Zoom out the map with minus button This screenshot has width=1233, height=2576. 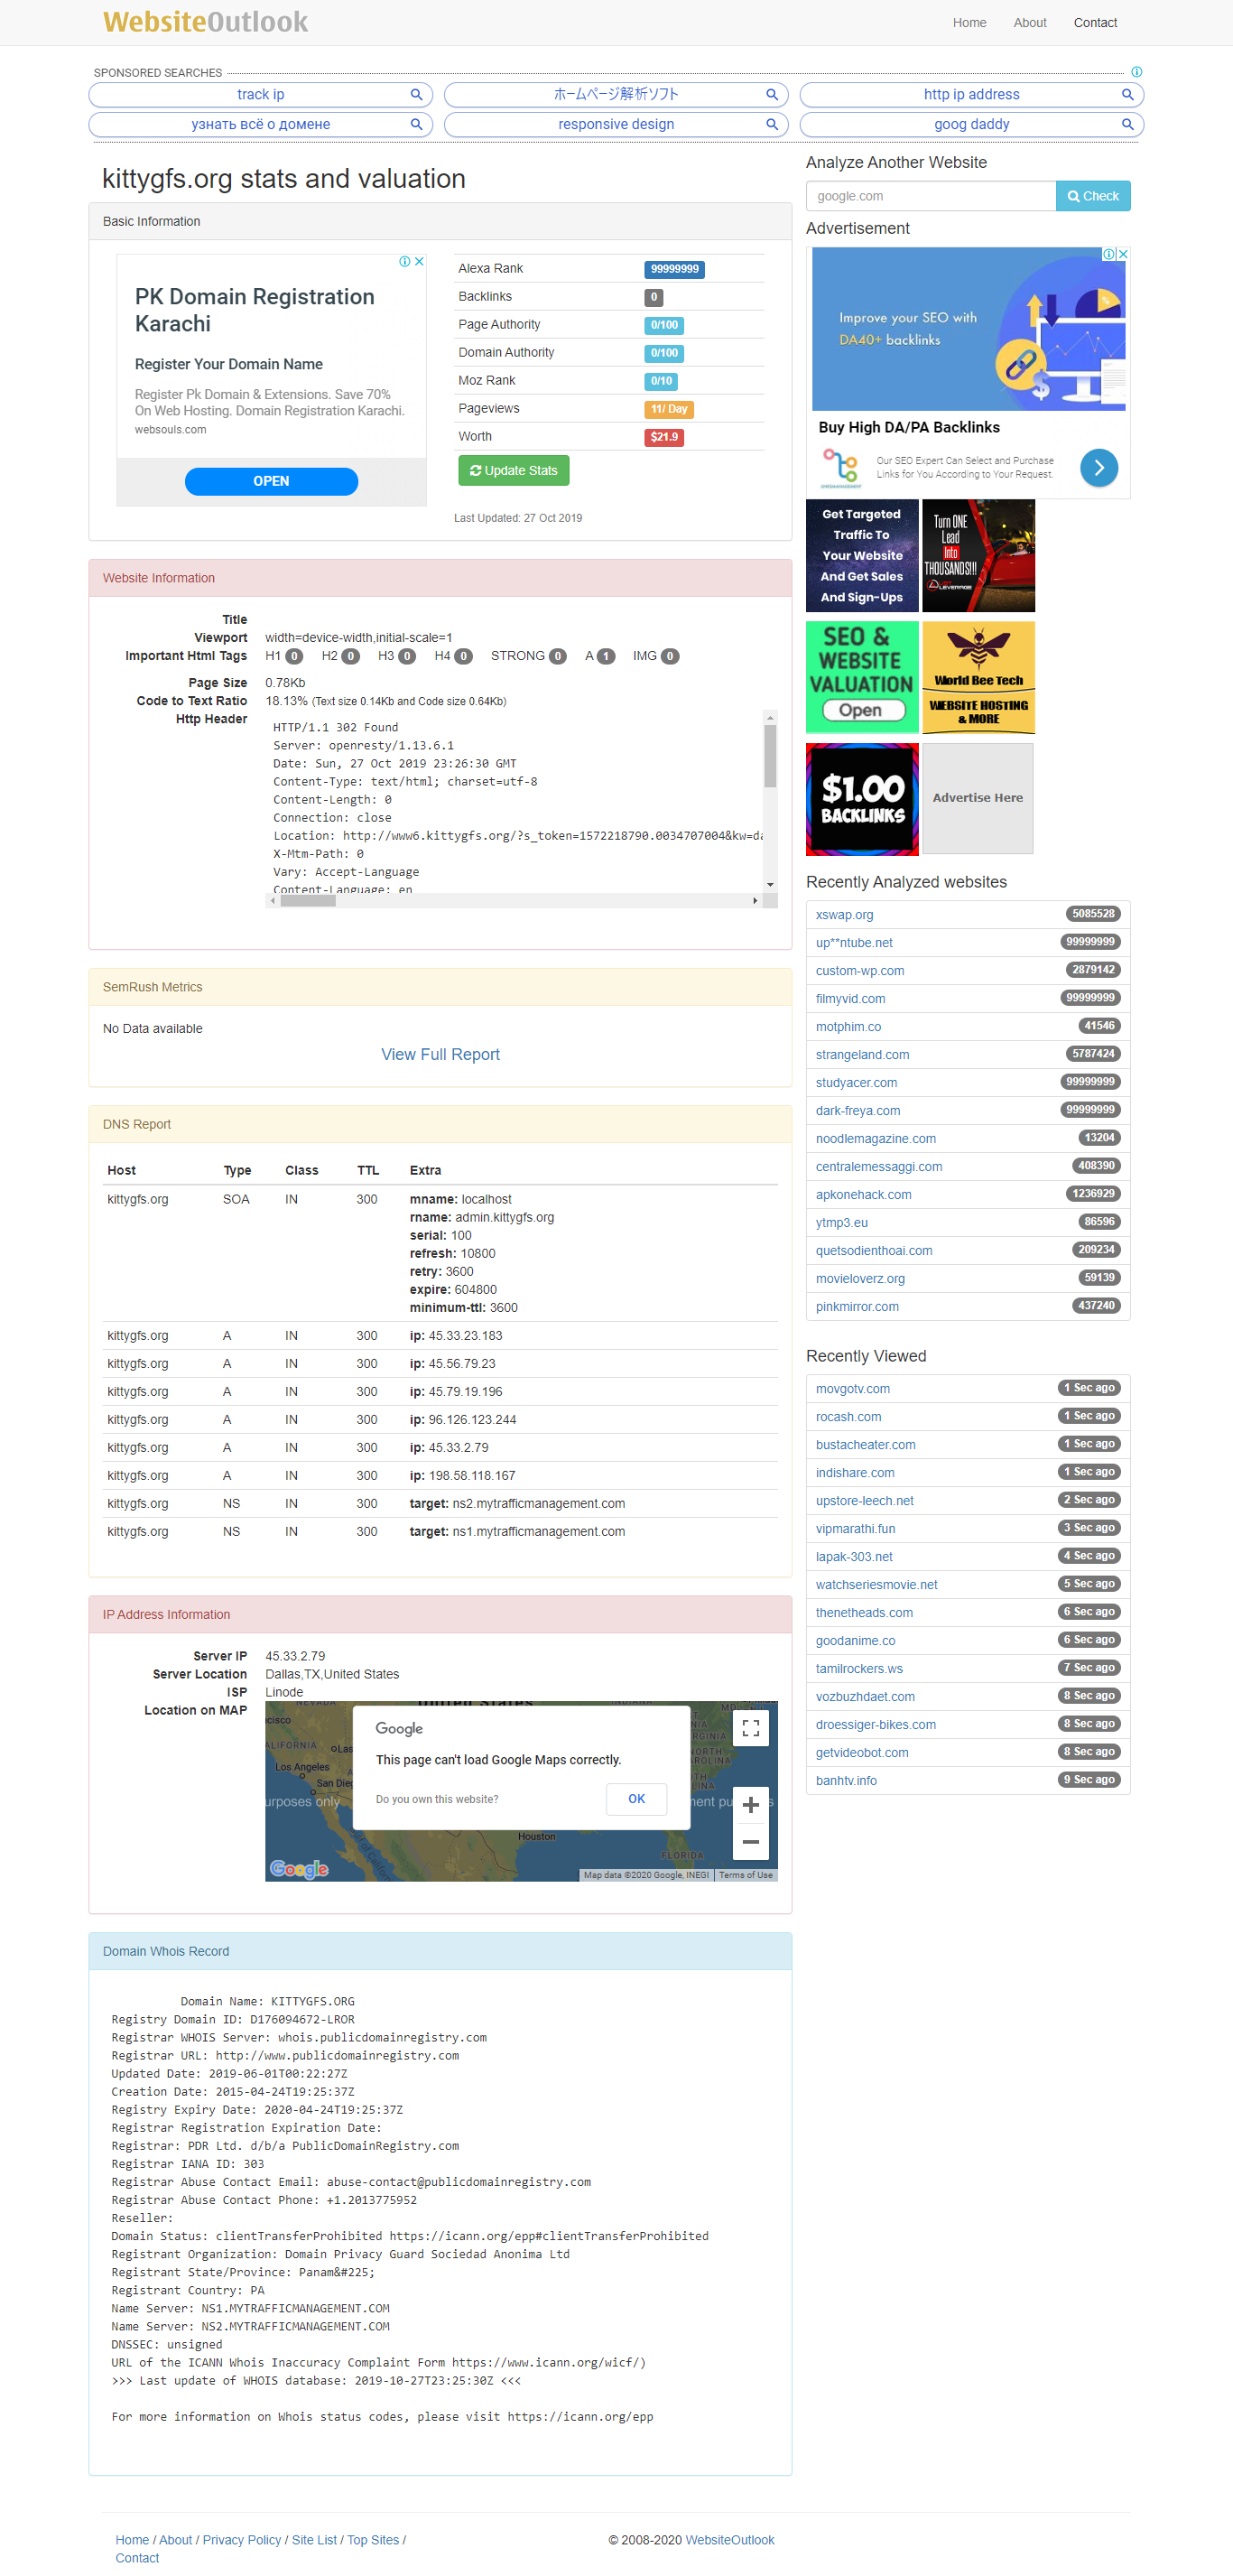point(750,1841)
